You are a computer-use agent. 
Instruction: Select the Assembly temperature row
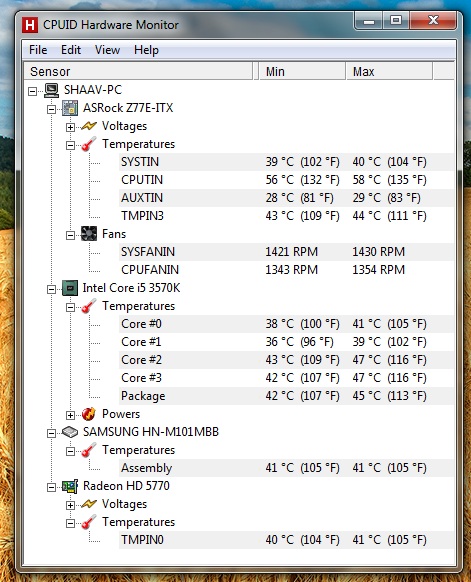(286, 468)
